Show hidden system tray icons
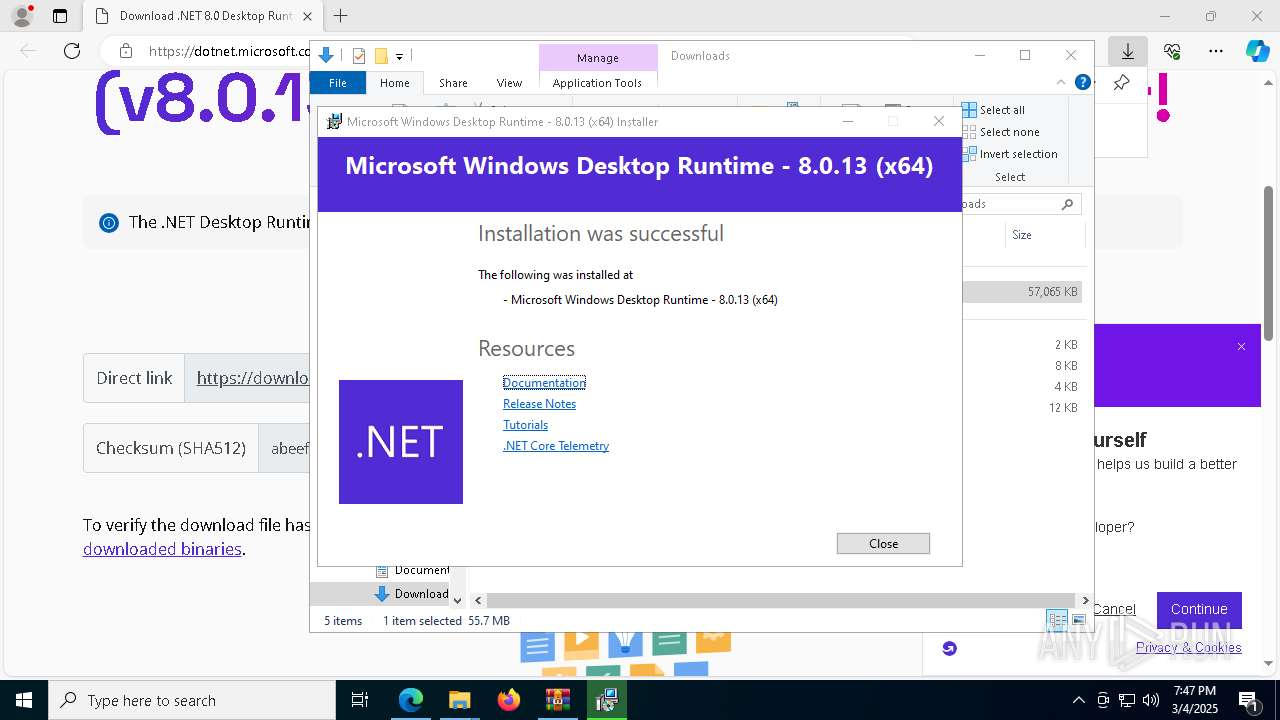This screenshot has width=1280, height=720. pyautogui.click(x=1078, y=700)
